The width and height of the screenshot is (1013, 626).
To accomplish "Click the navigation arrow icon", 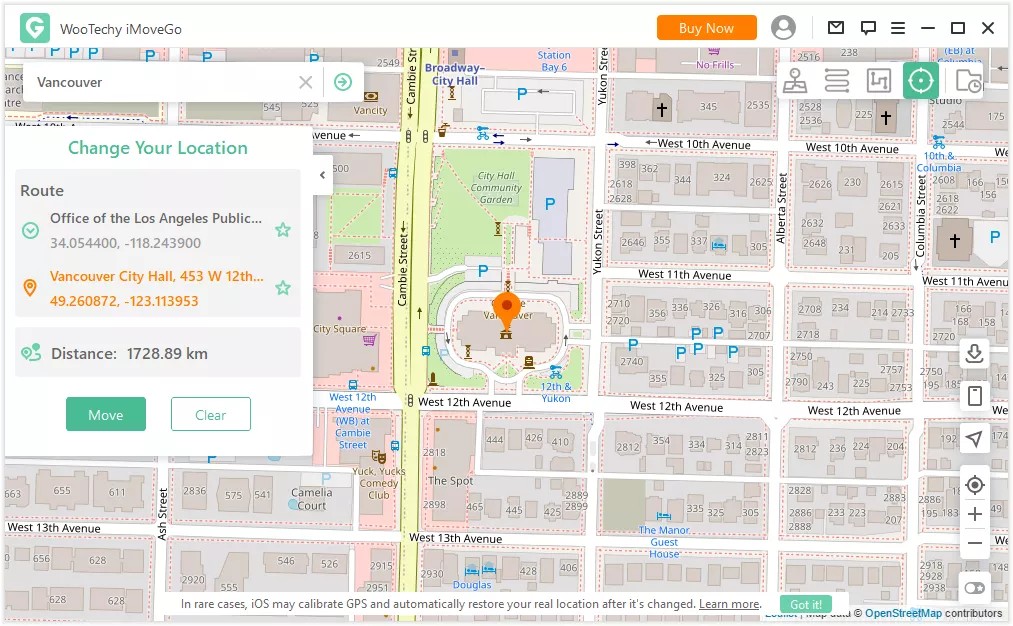I will click(974, 439).
